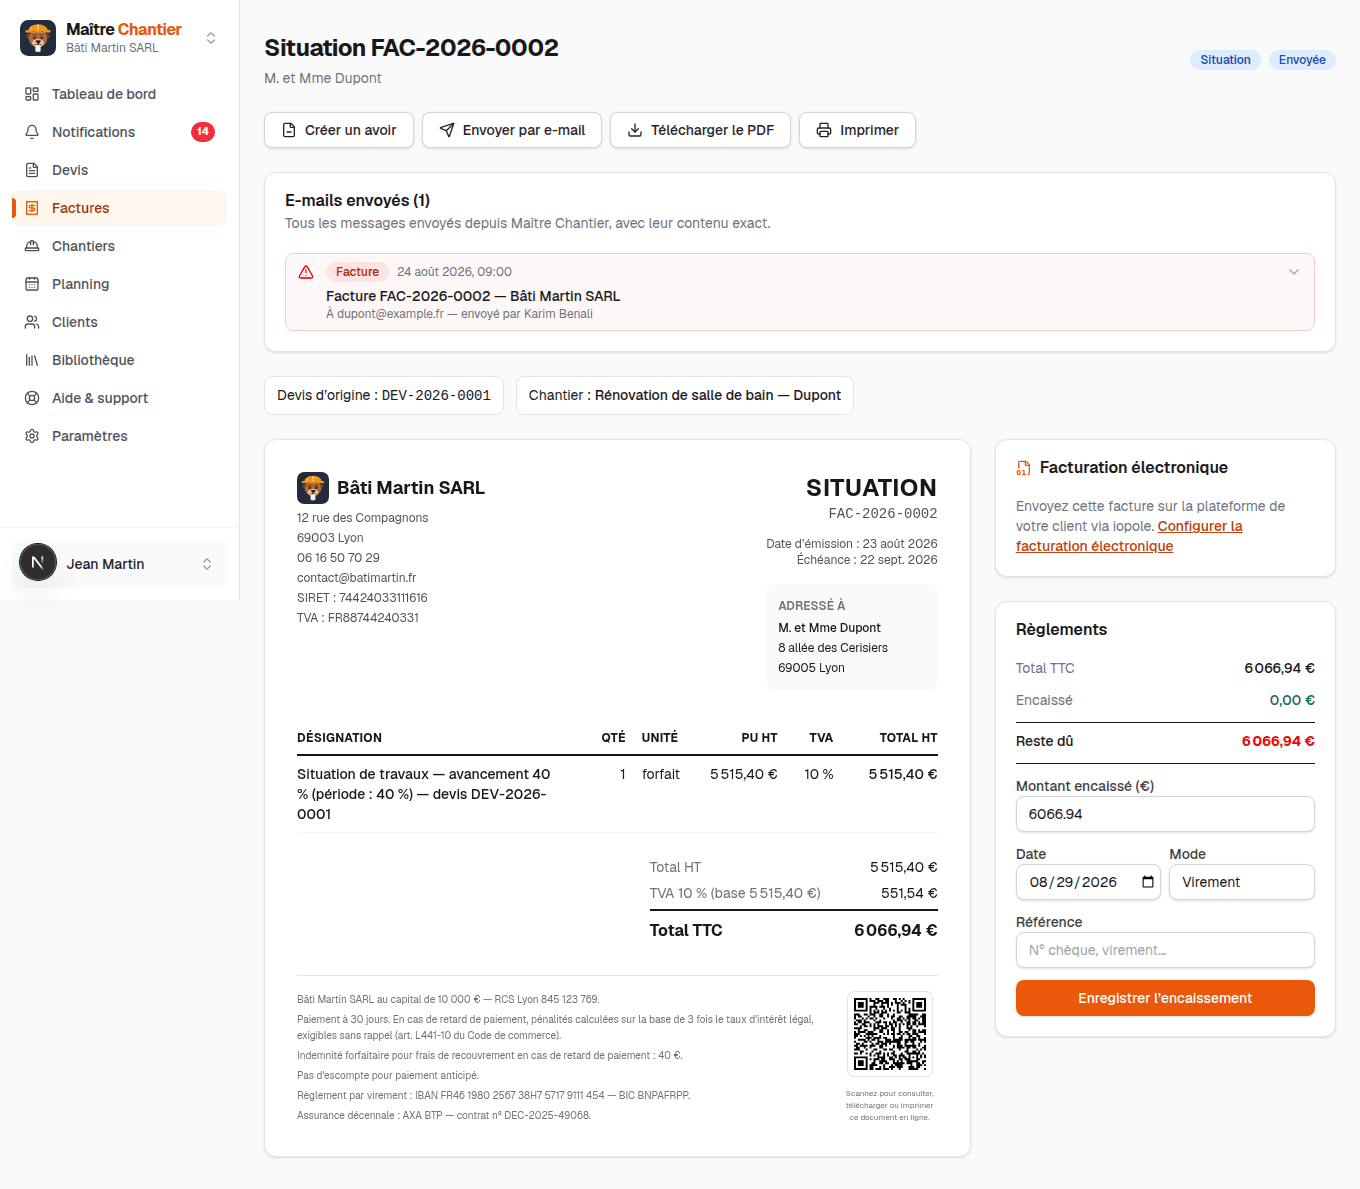Click the Jean Martin avatar

38,563
